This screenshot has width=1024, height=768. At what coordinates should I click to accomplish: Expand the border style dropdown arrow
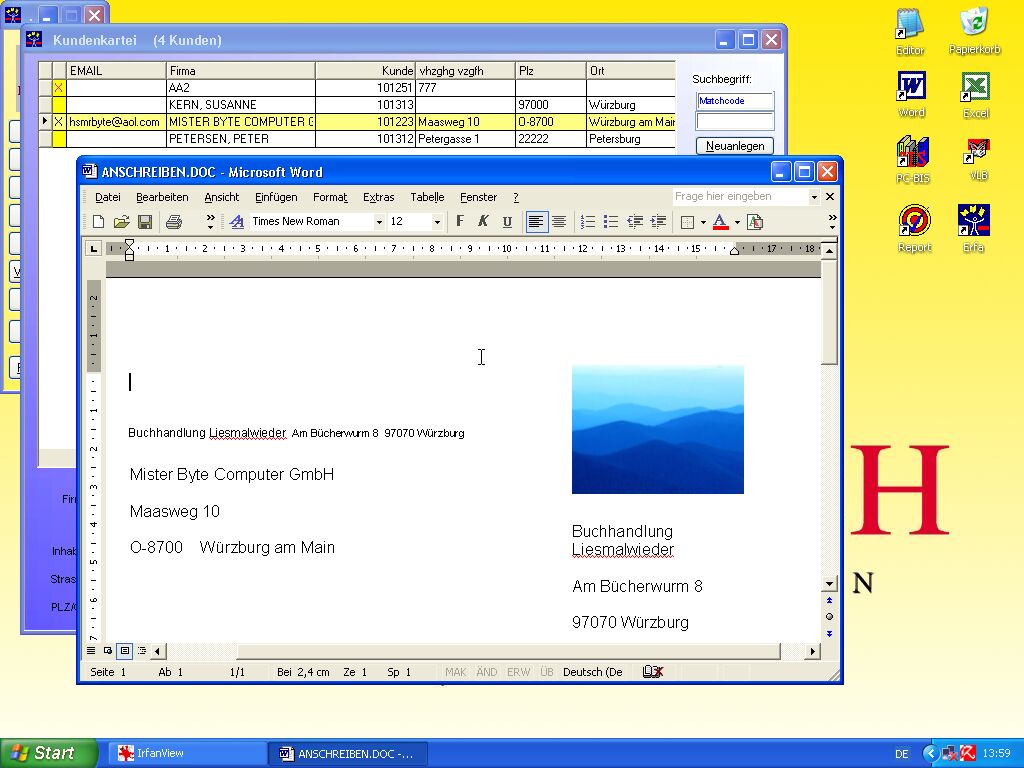[703, 222]
